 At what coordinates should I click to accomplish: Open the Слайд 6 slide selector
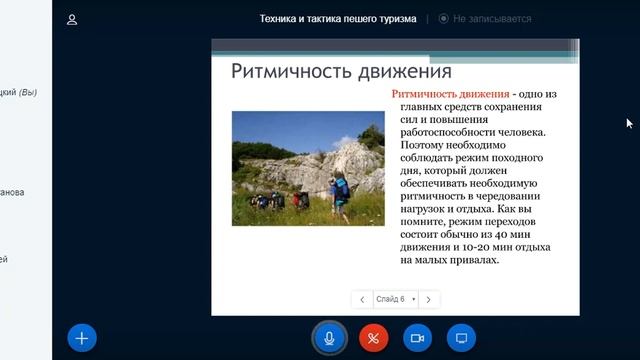pyautogui.click(x=396, y=300)
